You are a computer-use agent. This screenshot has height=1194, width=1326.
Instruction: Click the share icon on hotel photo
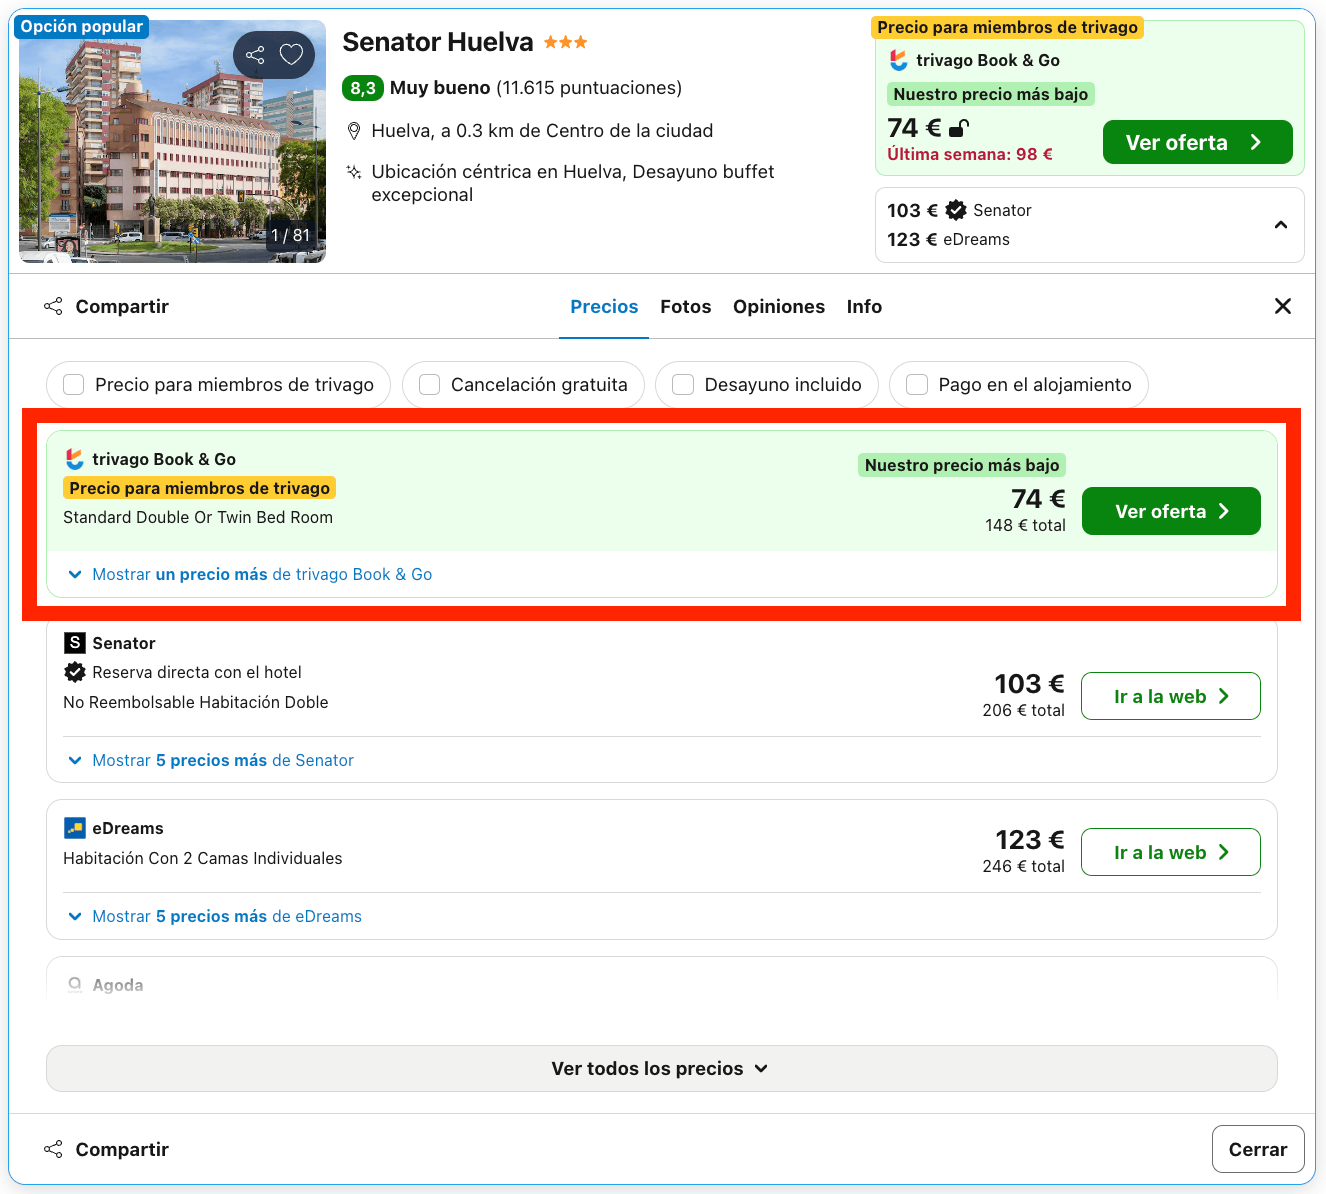click(x=255, y=55)
